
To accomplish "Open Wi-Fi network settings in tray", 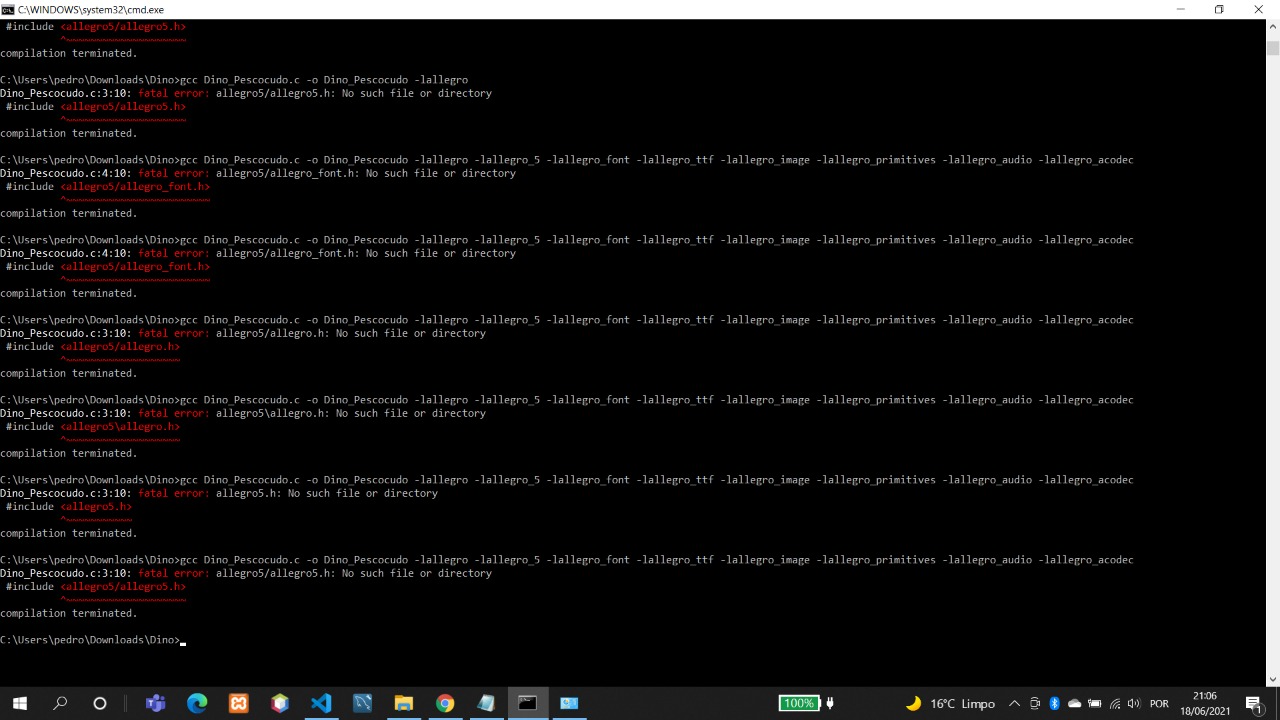I will click(x=1115, y=703).
